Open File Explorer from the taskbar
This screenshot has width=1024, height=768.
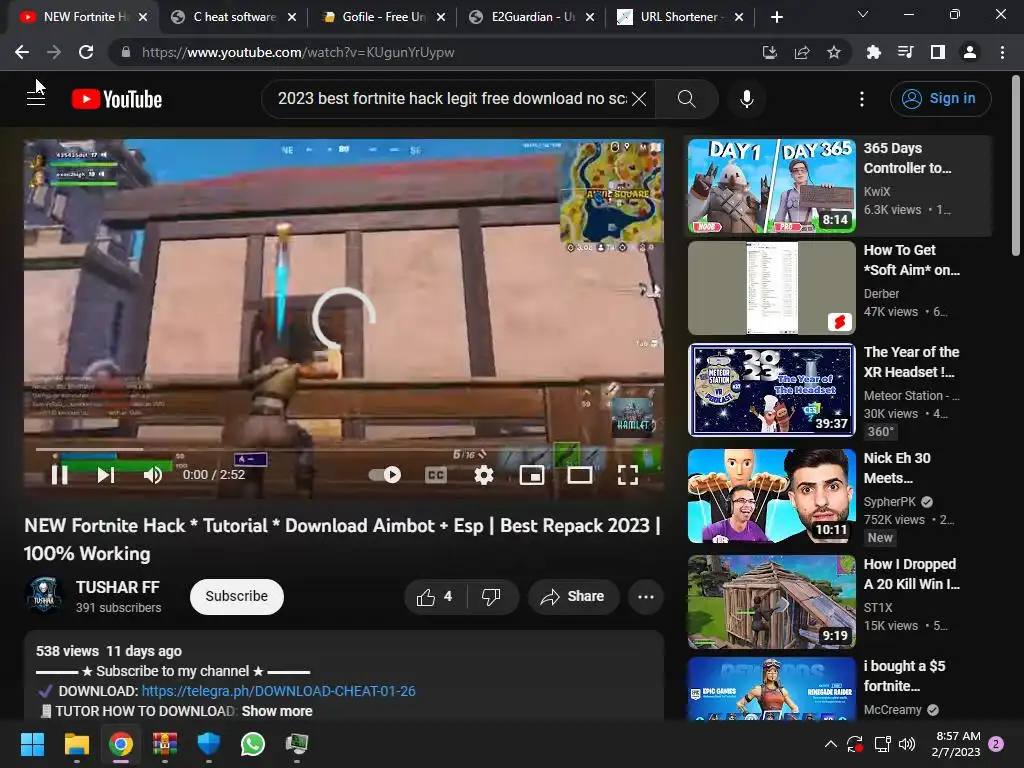point(76,744)
